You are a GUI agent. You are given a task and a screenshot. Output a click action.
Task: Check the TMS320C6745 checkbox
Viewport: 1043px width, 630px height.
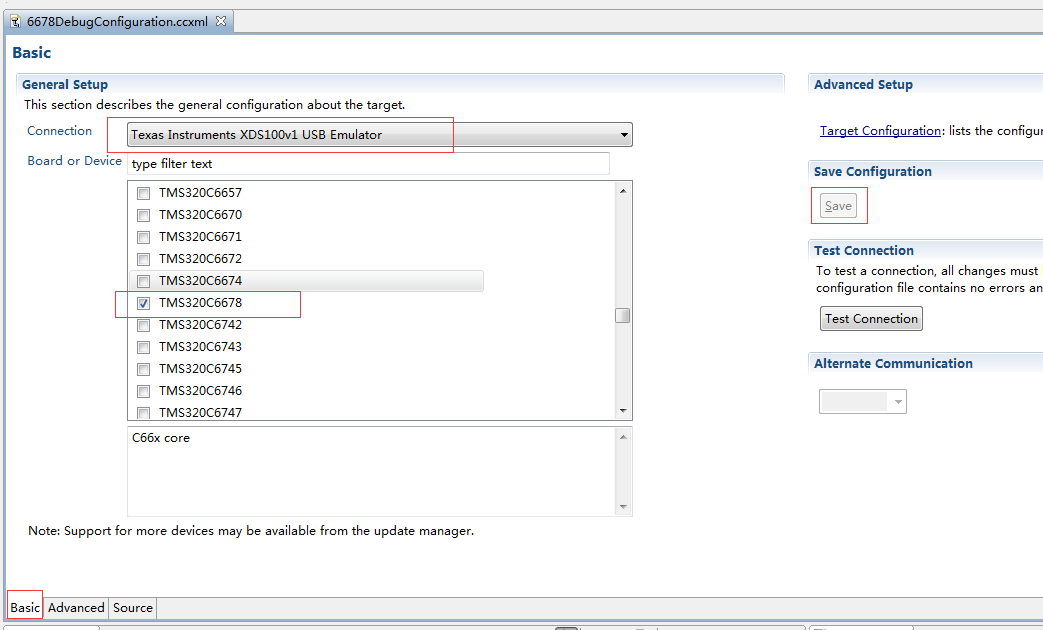pos(143,369)
